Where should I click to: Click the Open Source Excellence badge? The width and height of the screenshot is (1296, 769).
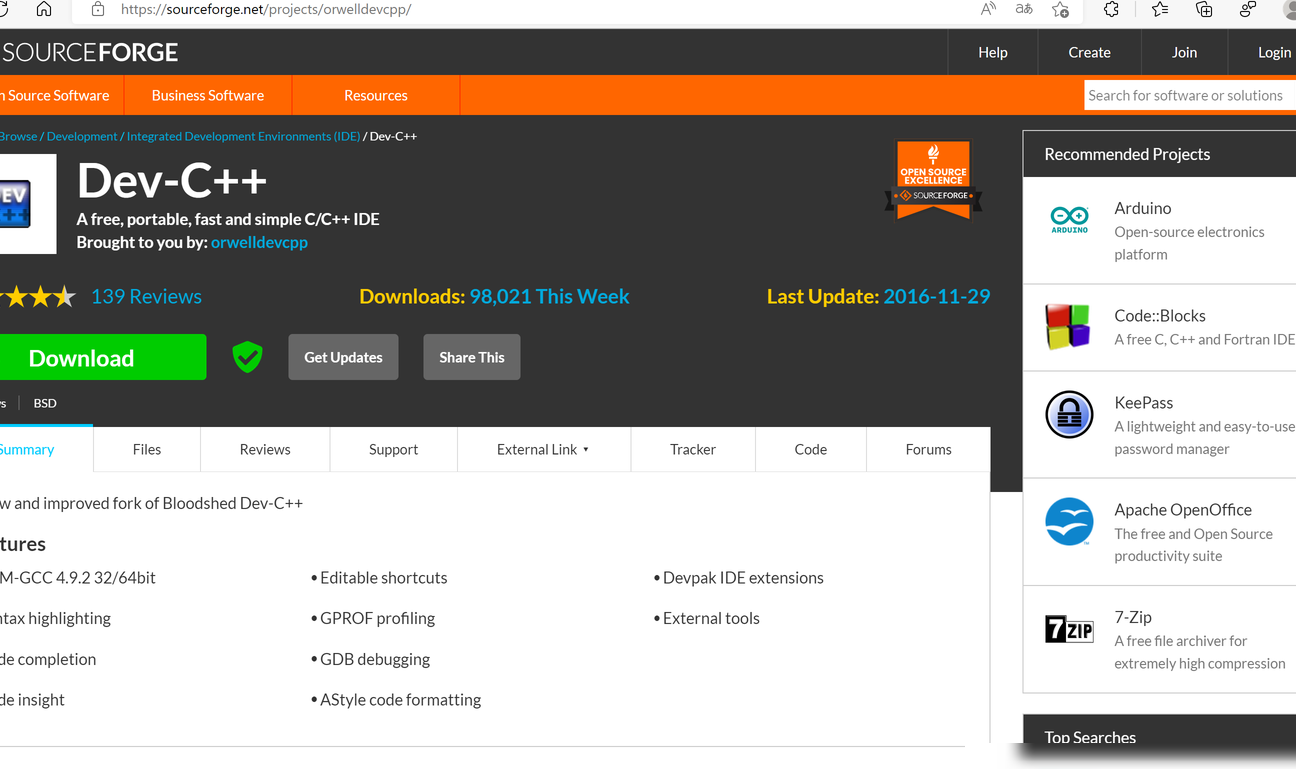933,179
